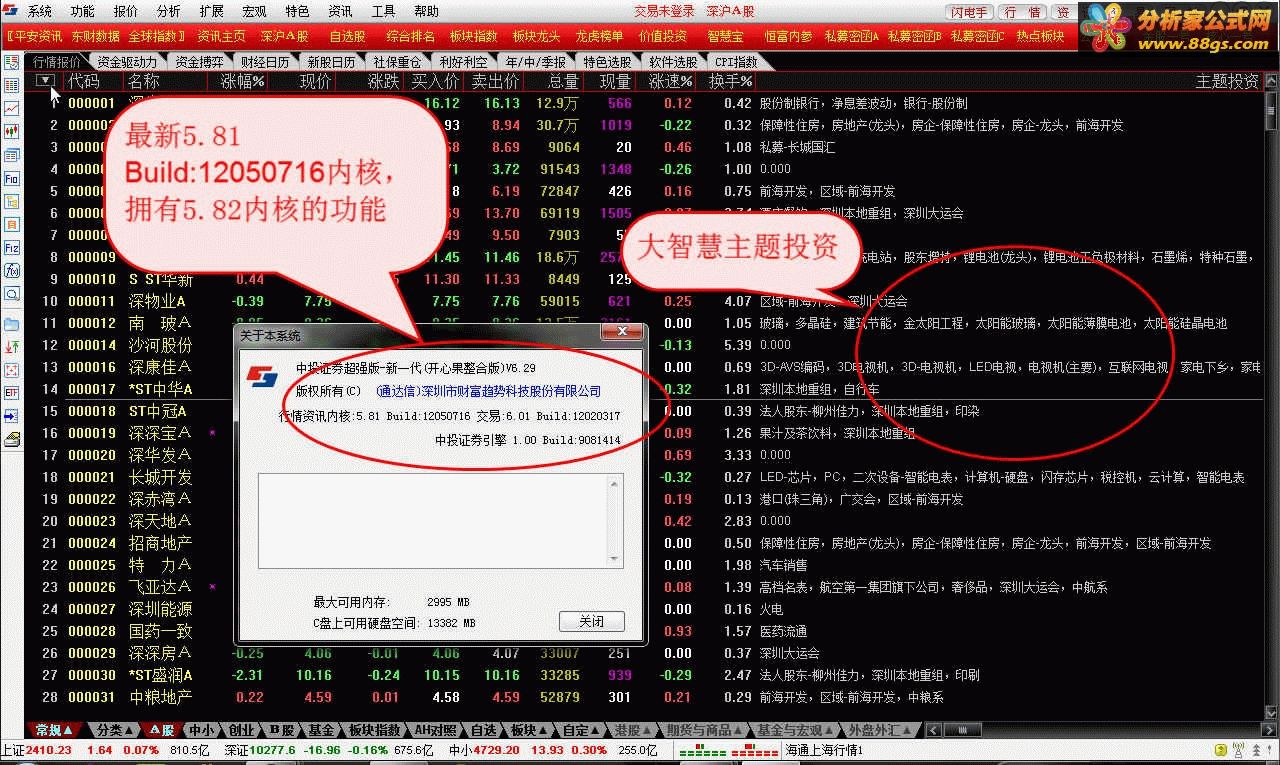1280x765 pixels.
Task: Open the 帮助 menu
Action: (x=426, y=12)
